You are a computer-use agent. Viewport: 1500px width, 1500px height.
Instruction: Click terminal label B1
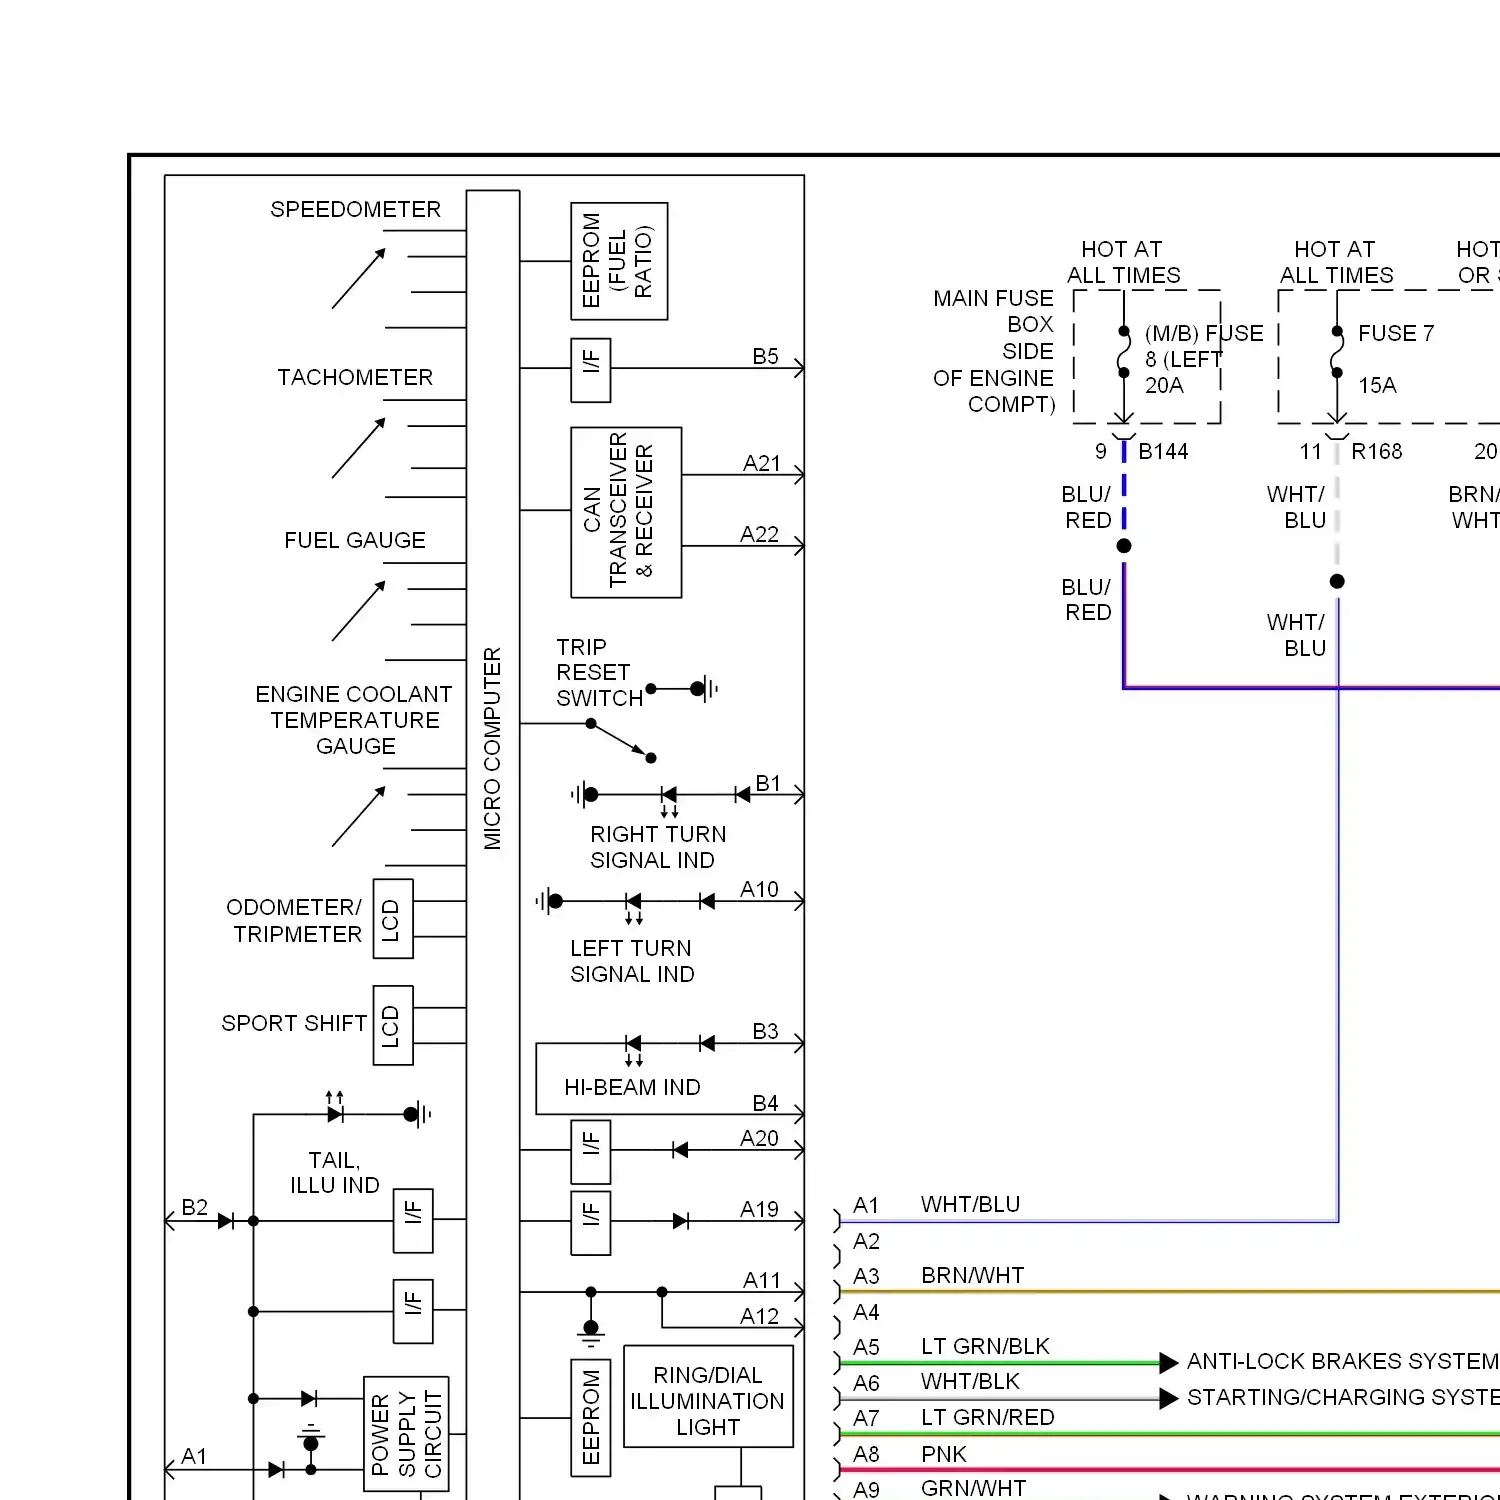pos(768,783)
